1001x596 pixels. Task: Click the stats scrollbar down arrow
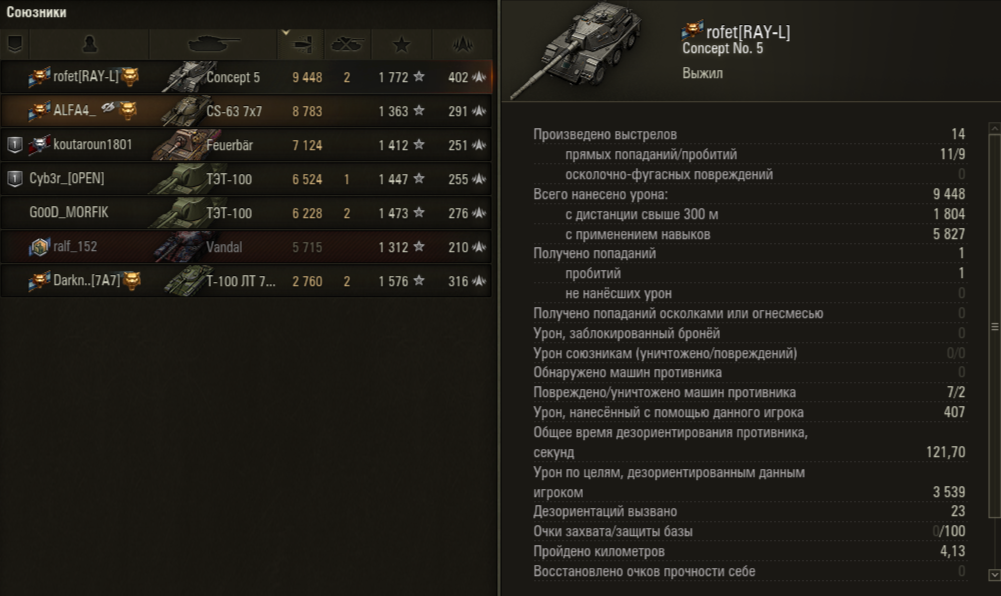tap(995, 575)
